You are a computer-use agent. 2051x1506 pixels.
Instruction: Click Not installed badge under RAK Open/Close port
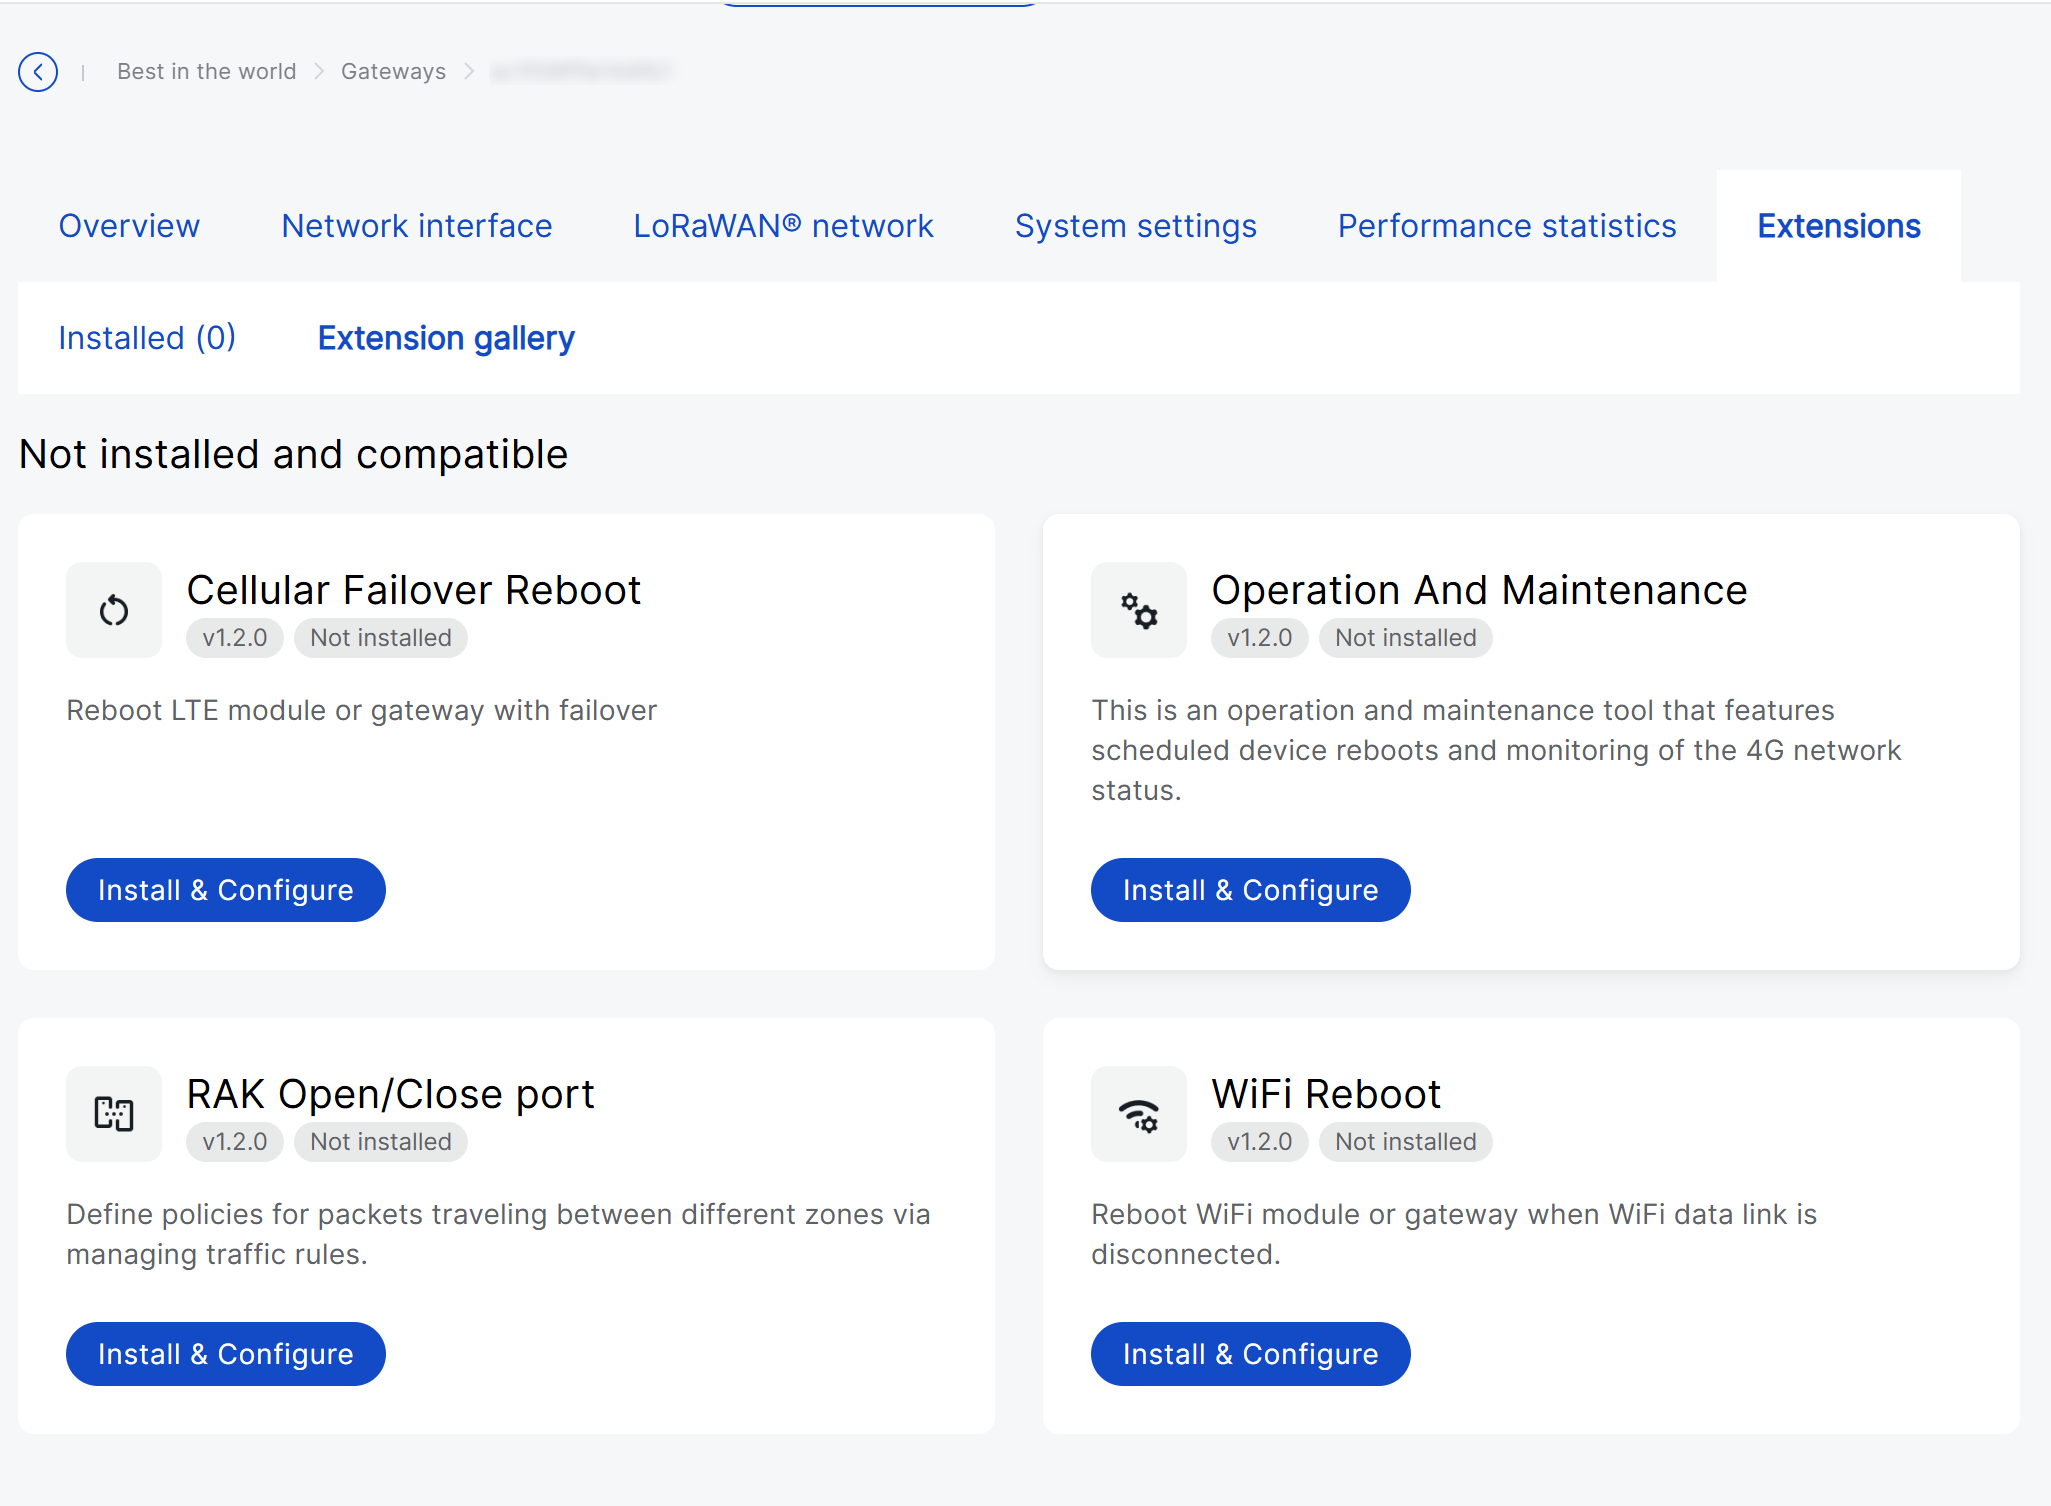coord(381,1142)
